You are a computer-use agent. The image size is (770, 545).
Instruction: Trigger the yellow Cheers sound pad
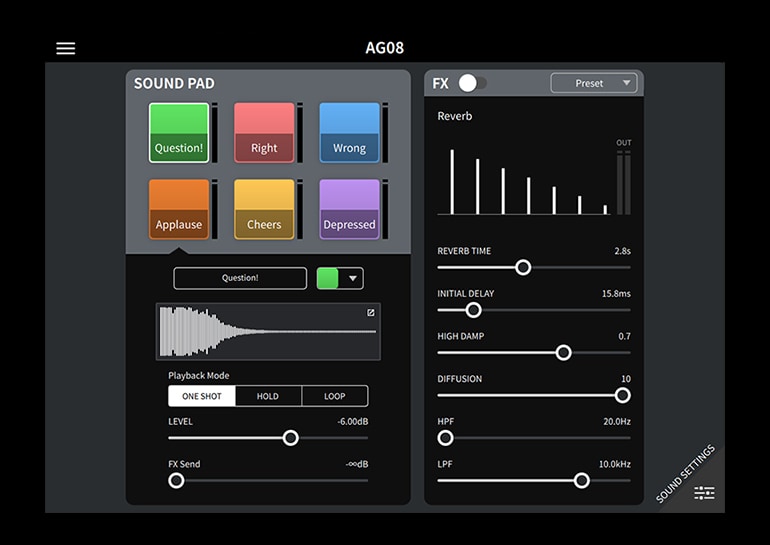coord(264,209)
